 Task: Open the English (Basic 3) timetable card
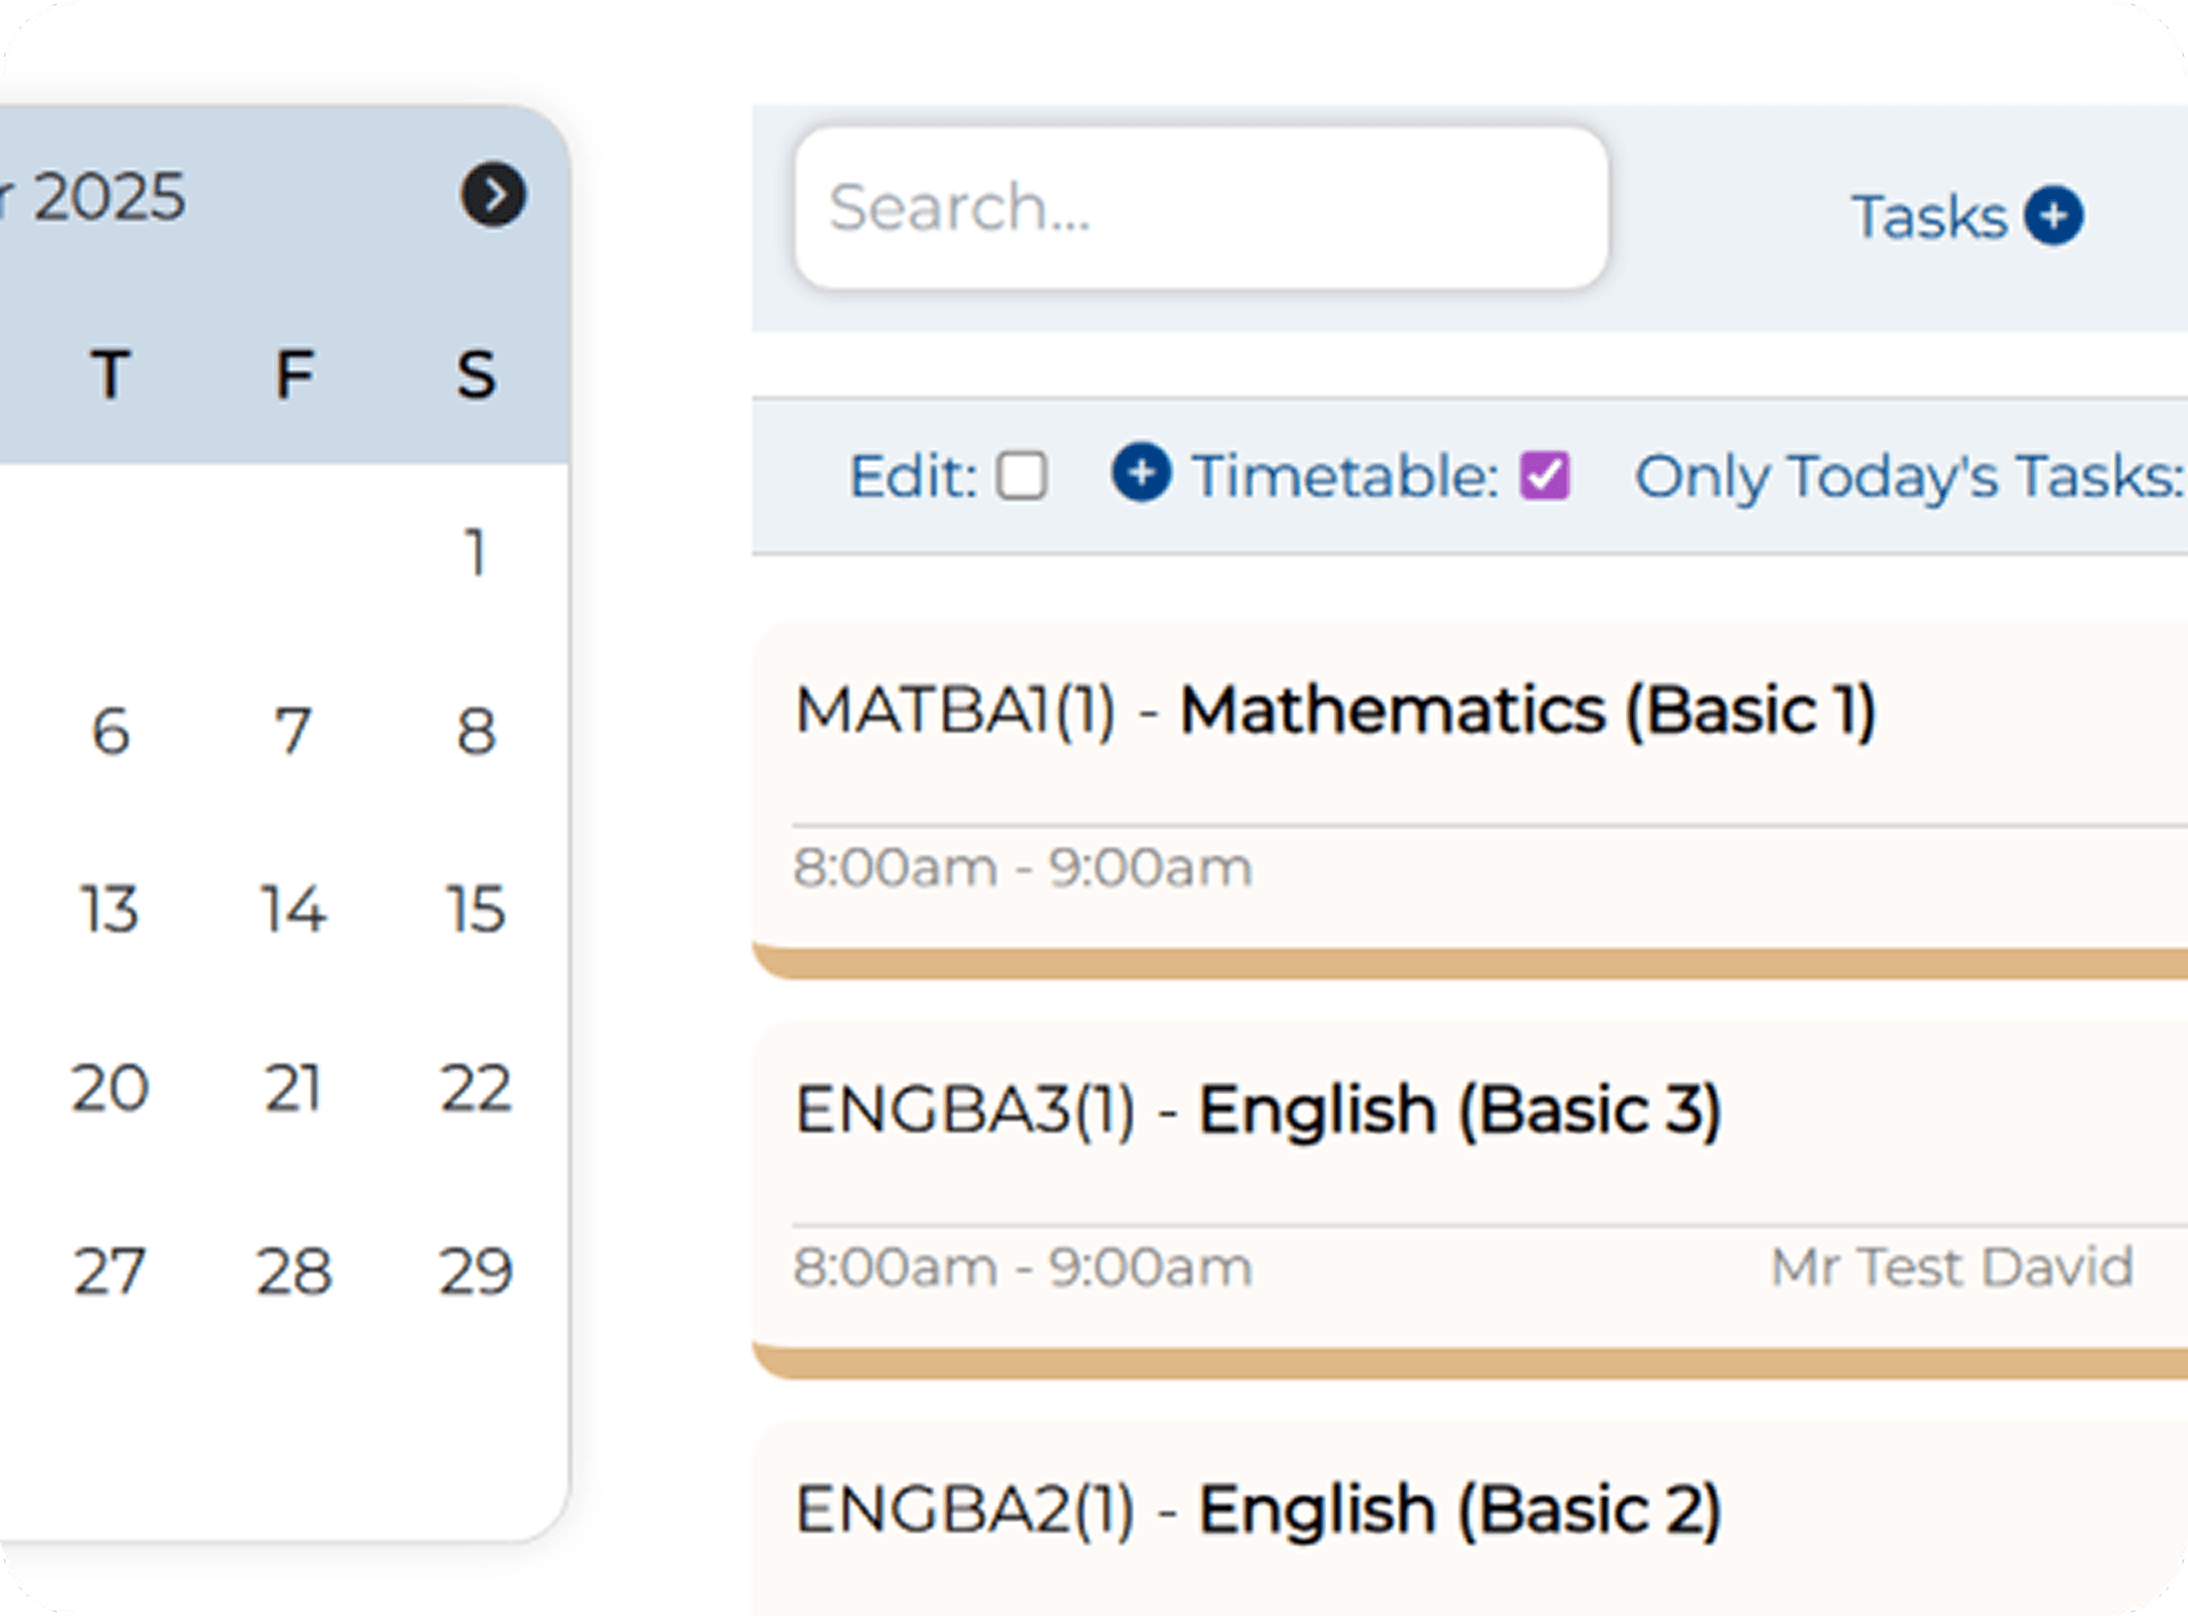[x=1470, y=1200]
